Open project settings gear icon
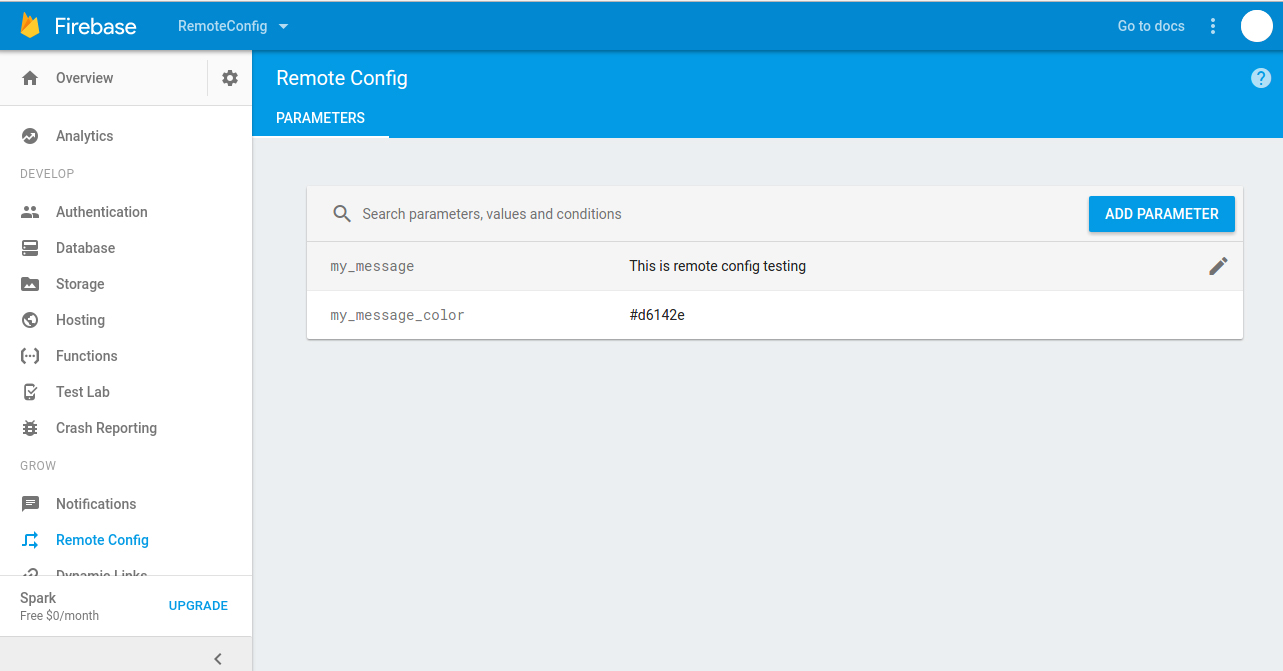 (x=230, y=78)
